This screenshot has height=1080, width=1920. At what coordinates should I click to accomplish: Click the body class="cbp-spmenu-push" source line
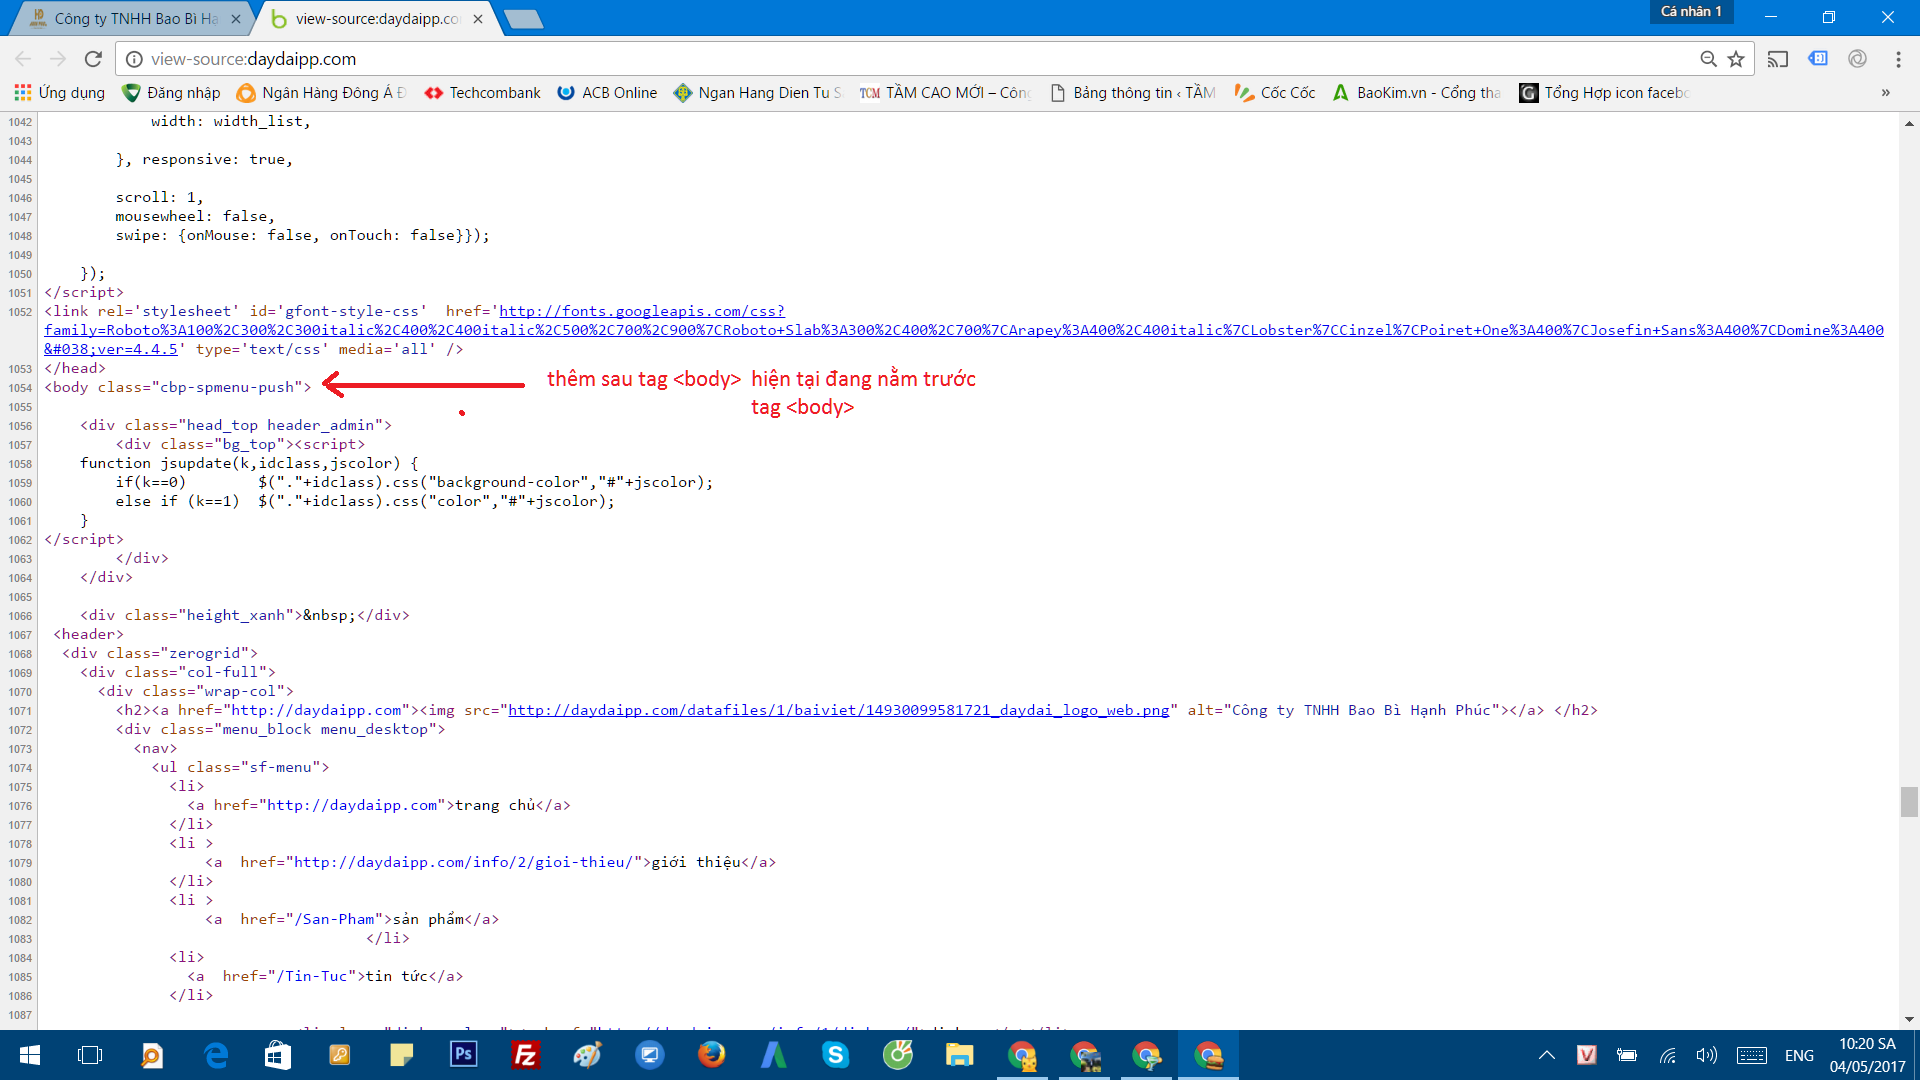tap(178, 387)
